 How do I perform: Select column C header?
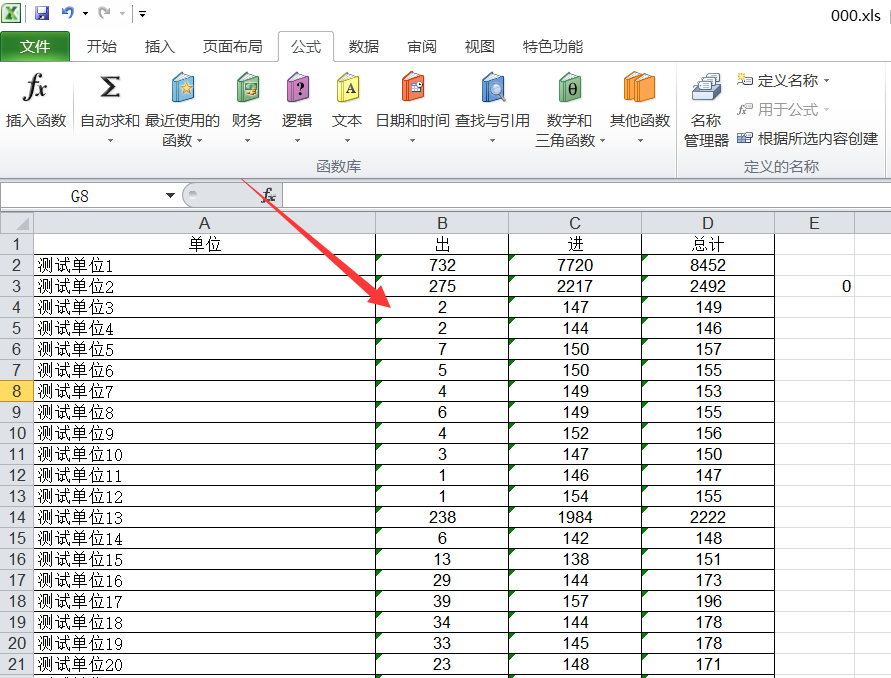point(575,223)
